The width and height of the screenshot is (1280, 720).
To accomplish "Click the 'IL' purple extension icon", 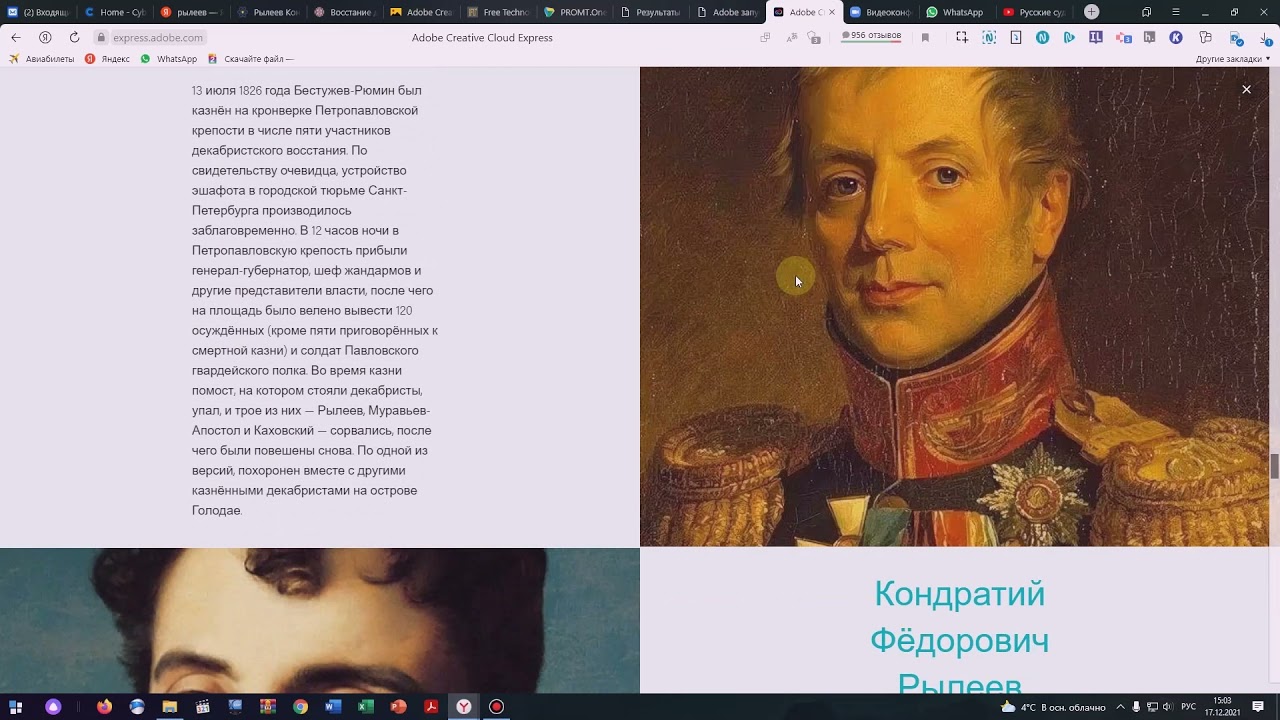I will (1096, 37).
